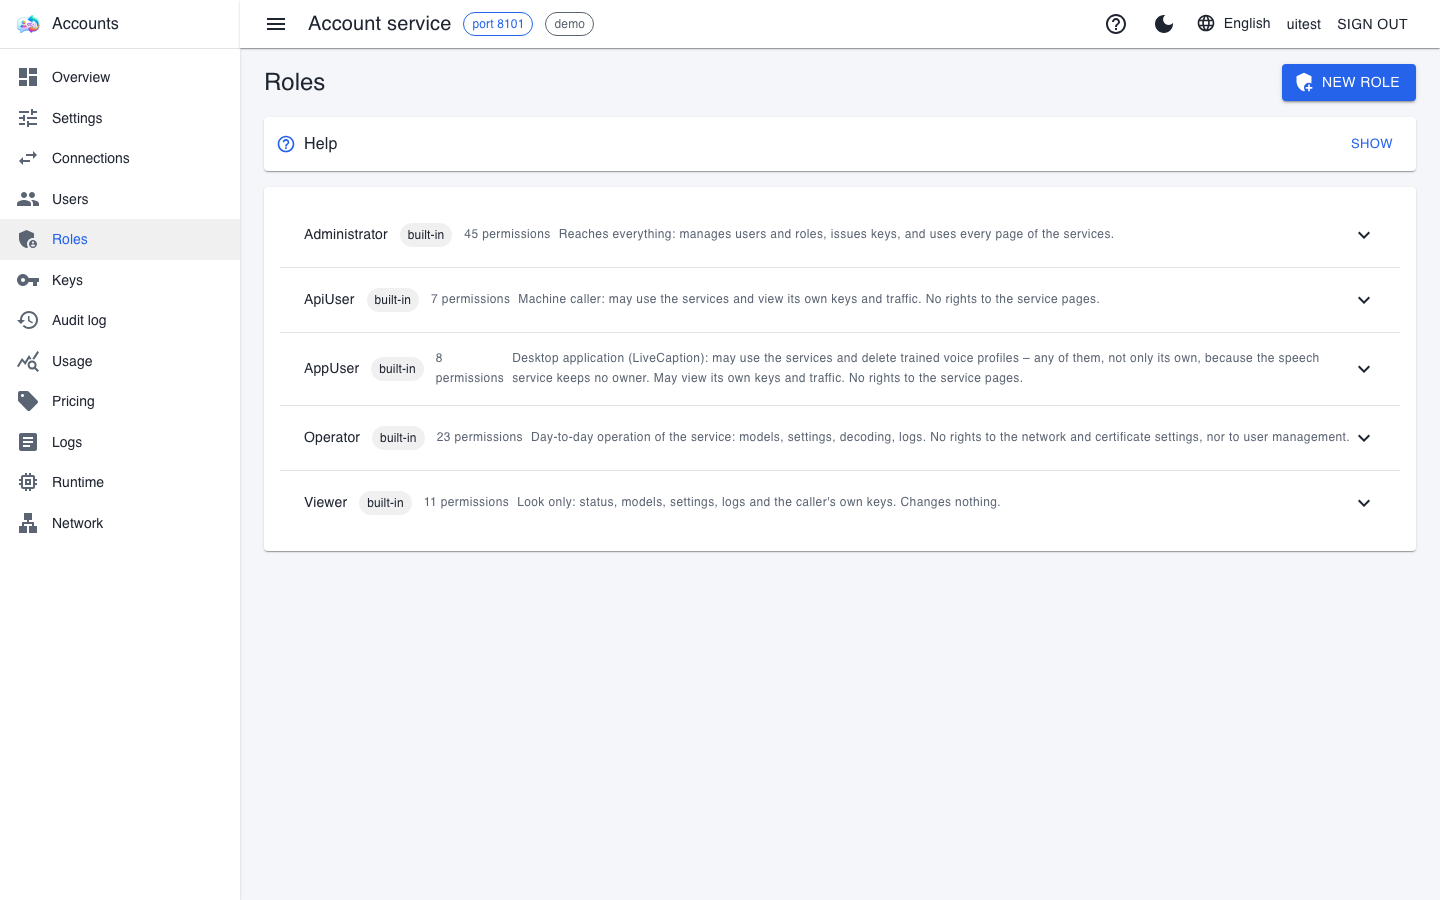
Task: Click SHOW to reveal Help
Action: (x=1371, y=144)
